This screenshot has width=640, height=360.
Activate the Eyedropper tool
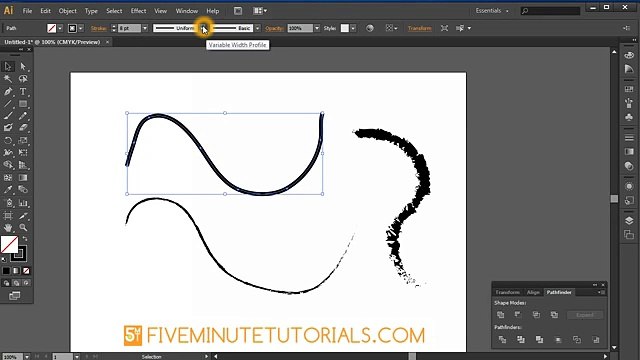coord(8,190)
